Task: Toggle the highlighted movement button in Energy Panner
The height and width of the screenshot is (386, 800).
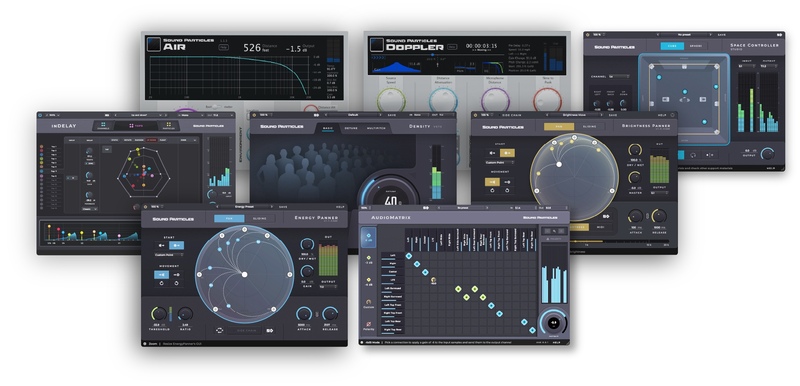Action: [x=161, y=274]
